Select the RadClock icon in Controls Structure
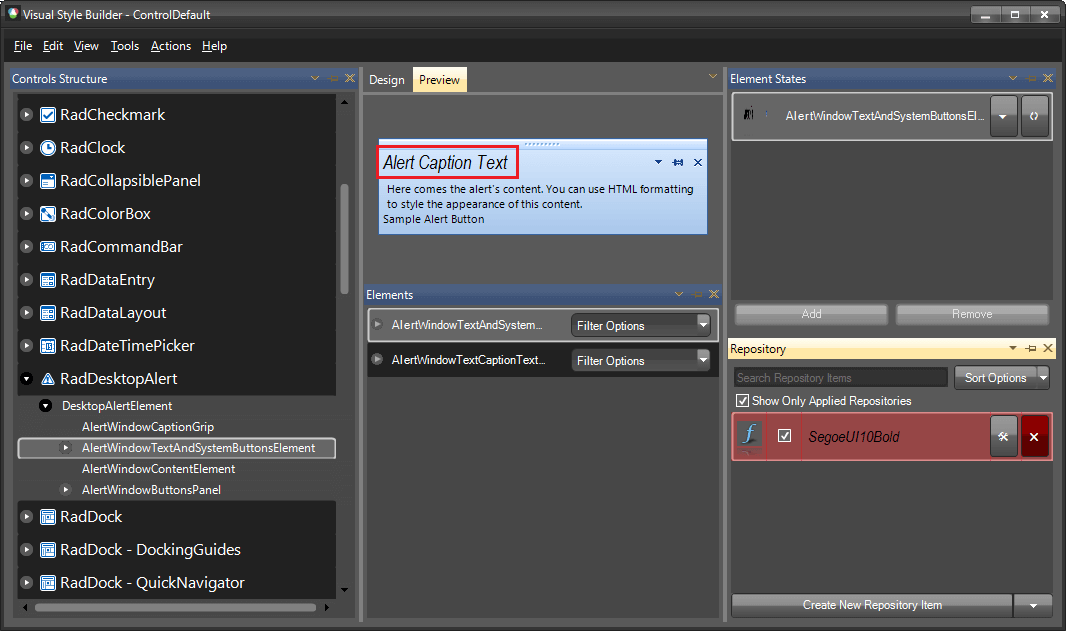This screenshot has height=631, width=1066. tap(50, 147)
